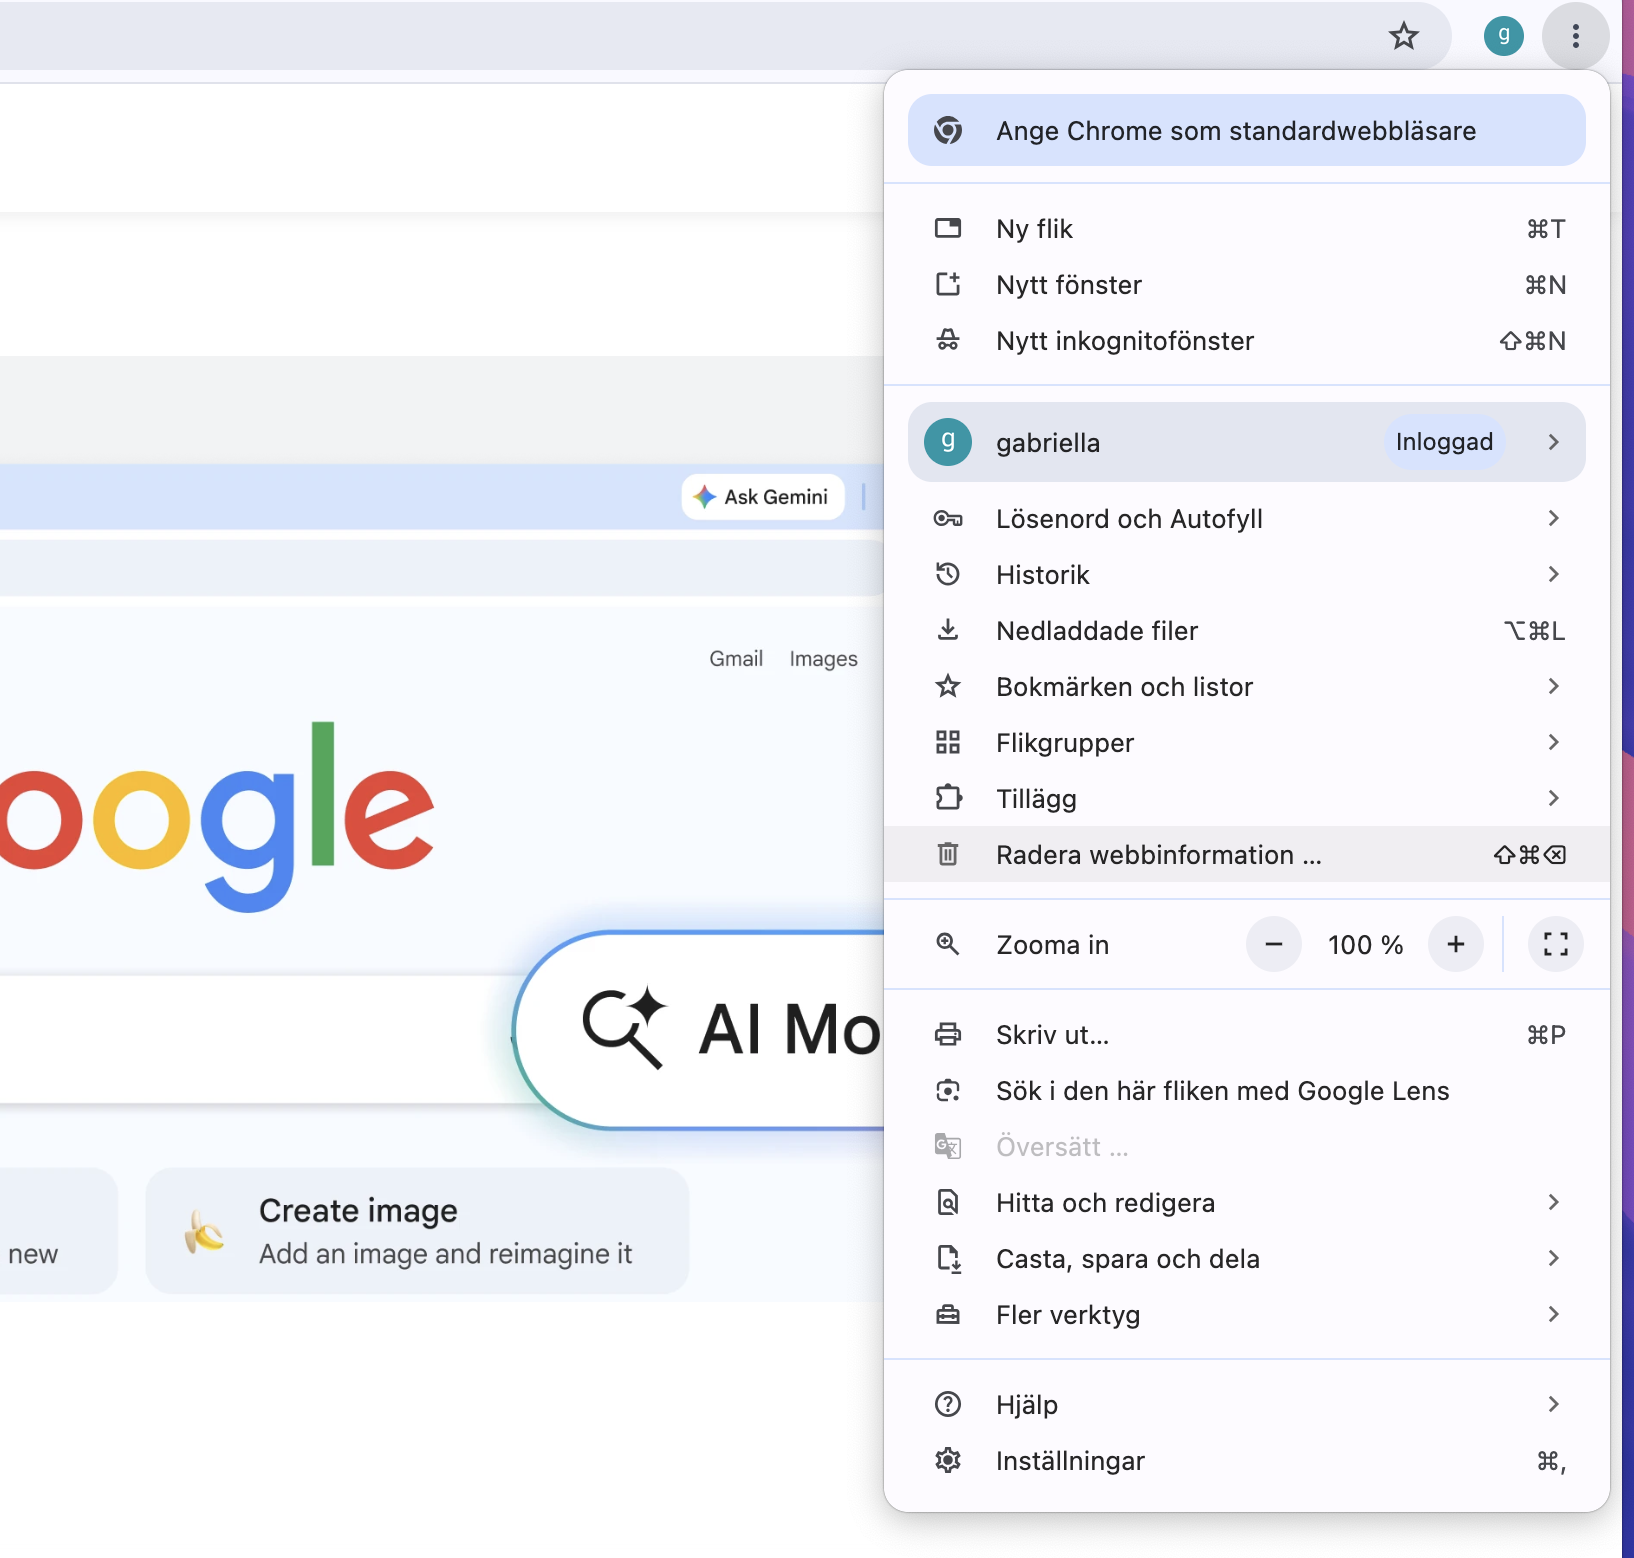Click the Flikgrupper grid icon
The width and height of the screenshot is (1634, 1558).
click(x=948, y=742)
